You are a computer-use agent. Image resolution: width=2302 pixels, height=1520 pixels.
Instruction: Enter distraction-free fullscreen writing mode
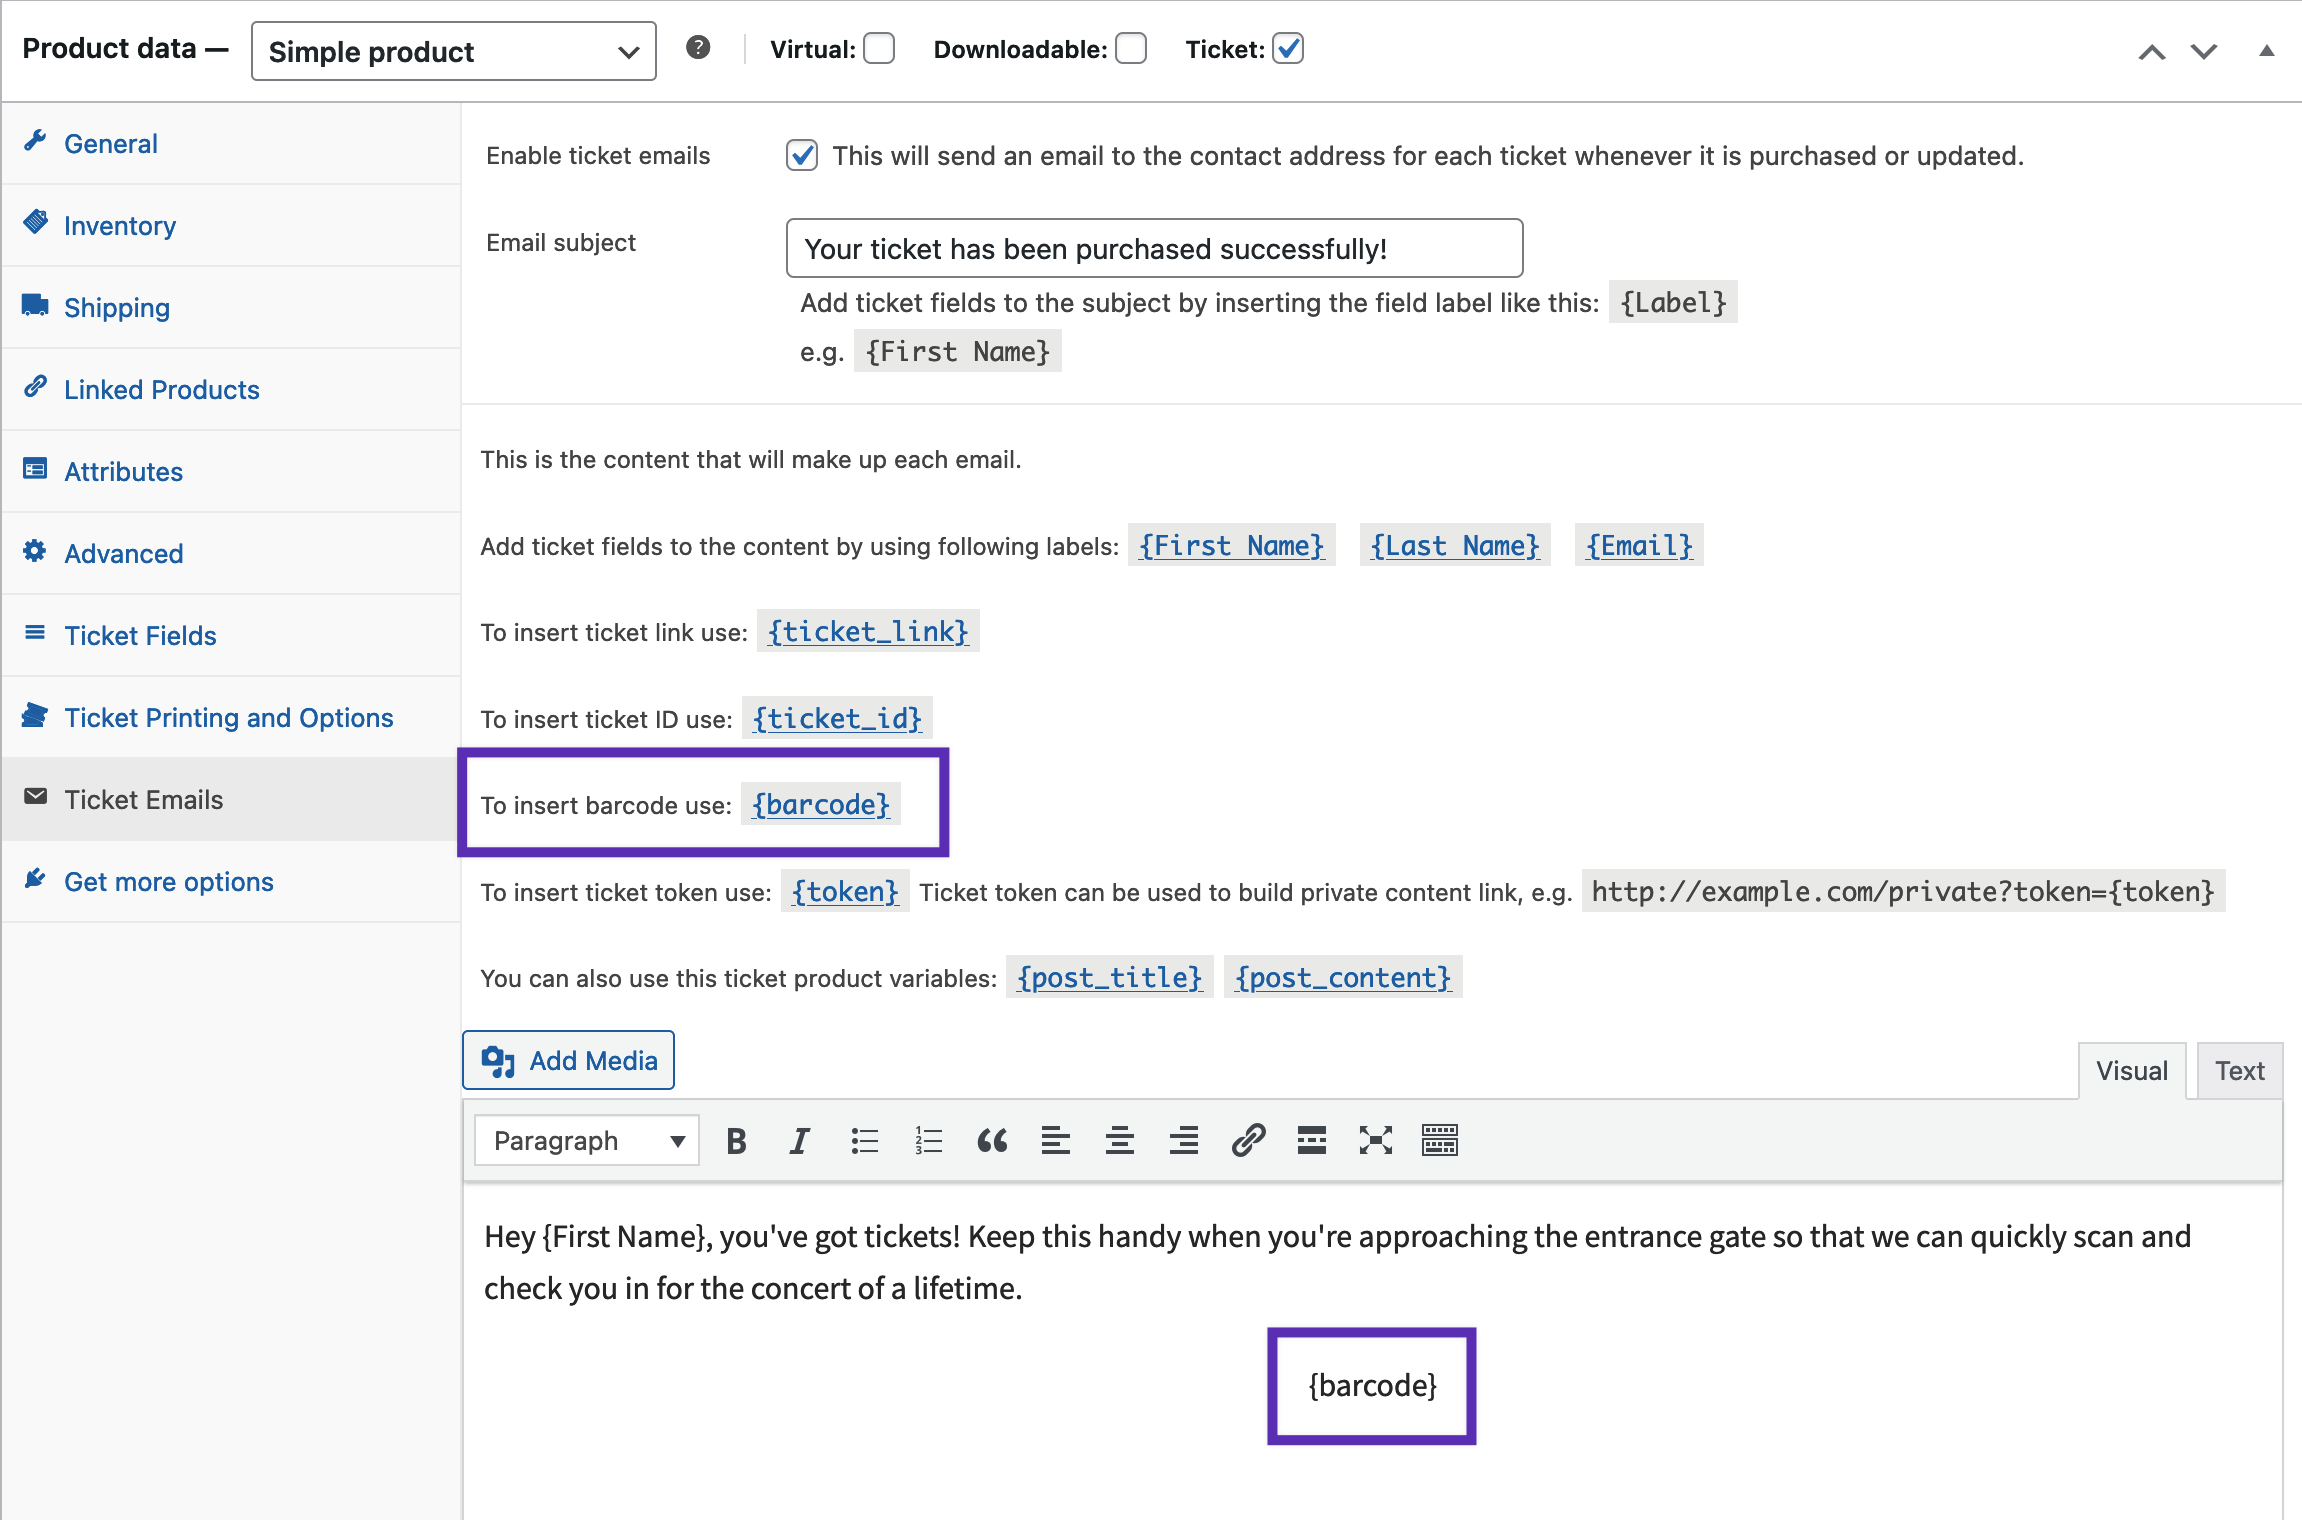pyautogui.click(x=1376, y=1140)
